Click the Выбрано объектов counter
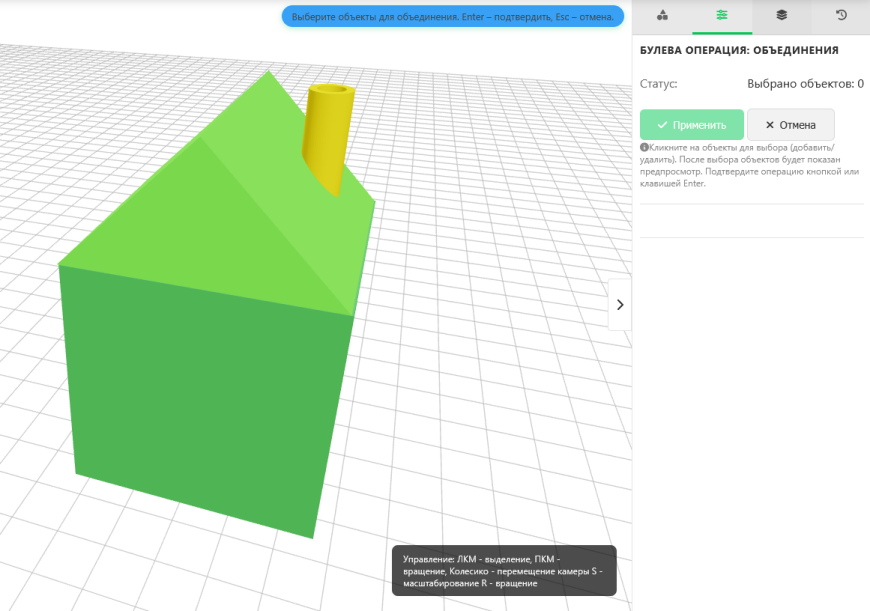Viewport: 870px width, 611px height. tap(806, 84)
